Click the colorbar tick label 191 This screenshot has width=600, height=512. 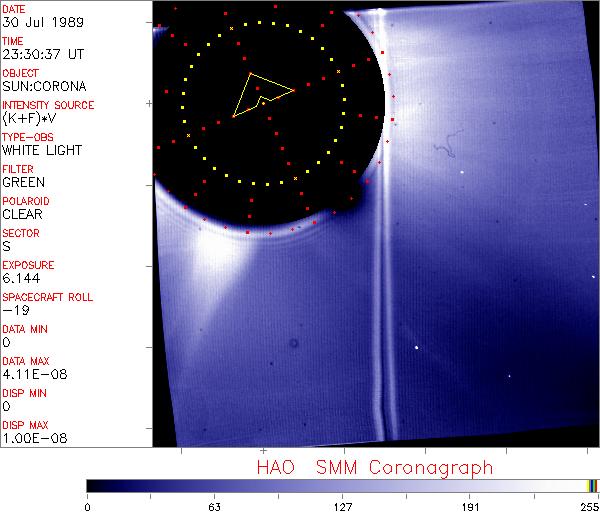470,507
